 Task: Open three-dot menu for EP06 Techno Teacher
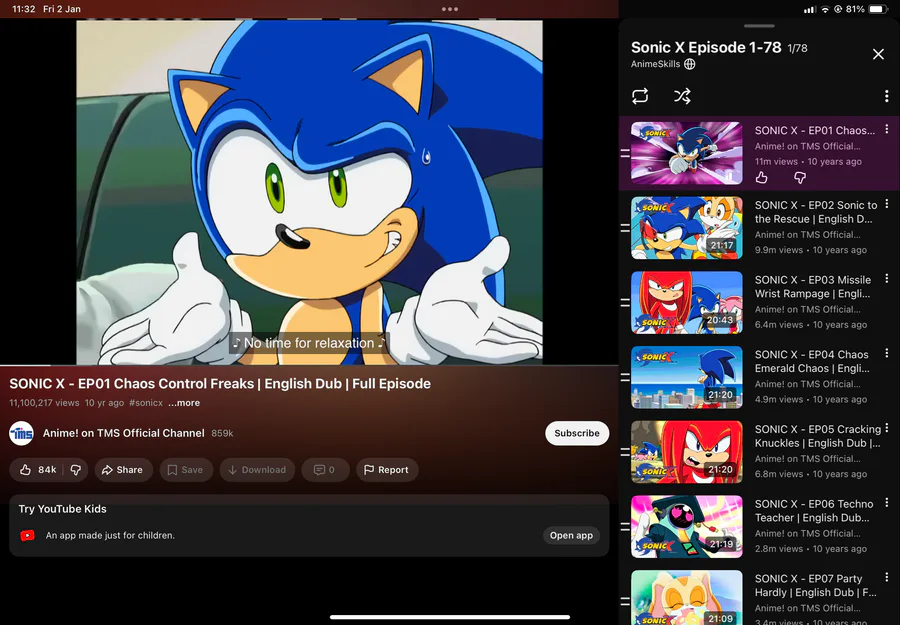[887, 502]
